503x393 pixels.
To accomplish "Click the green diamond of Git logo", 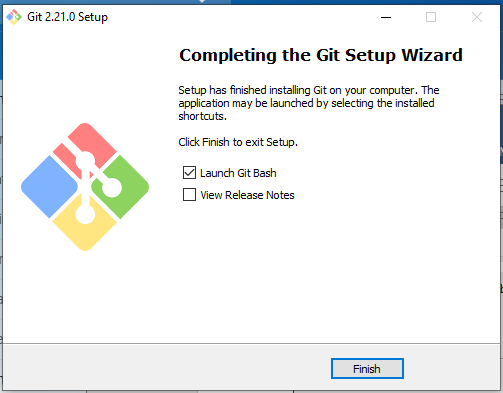I will click(122, 187).
